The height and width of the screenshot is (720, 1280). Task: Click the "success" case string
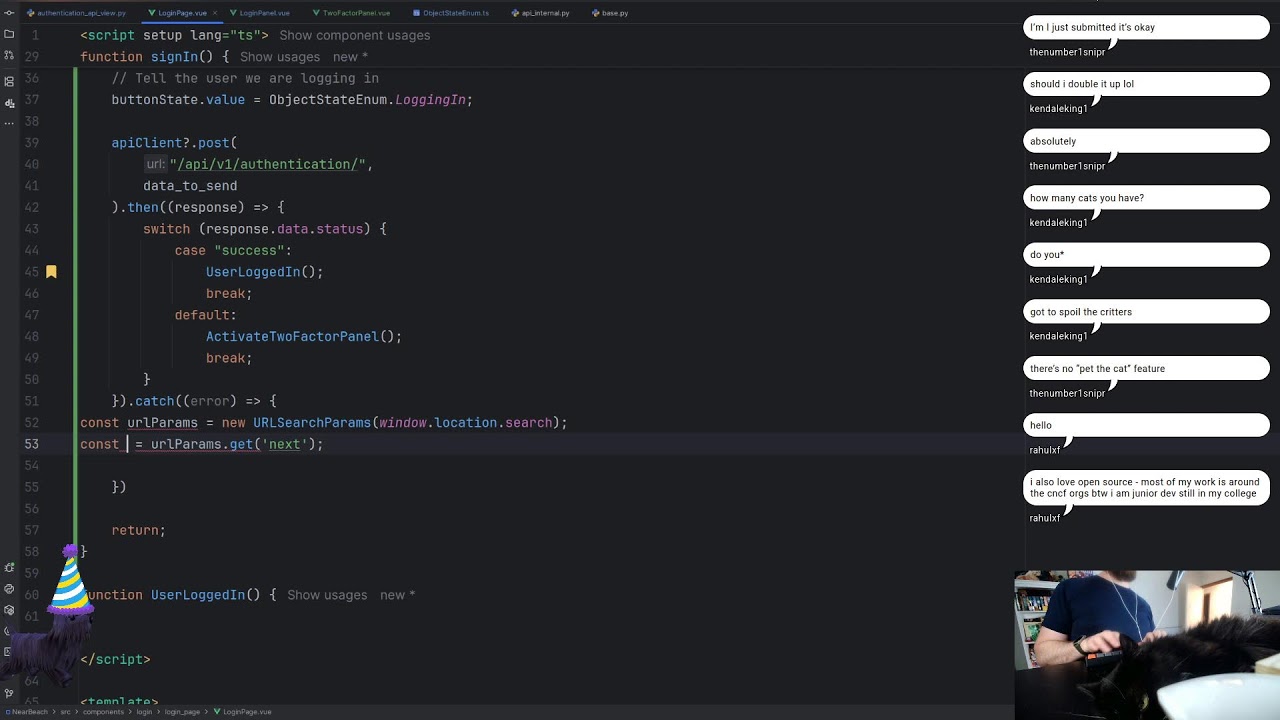point(249,251)
